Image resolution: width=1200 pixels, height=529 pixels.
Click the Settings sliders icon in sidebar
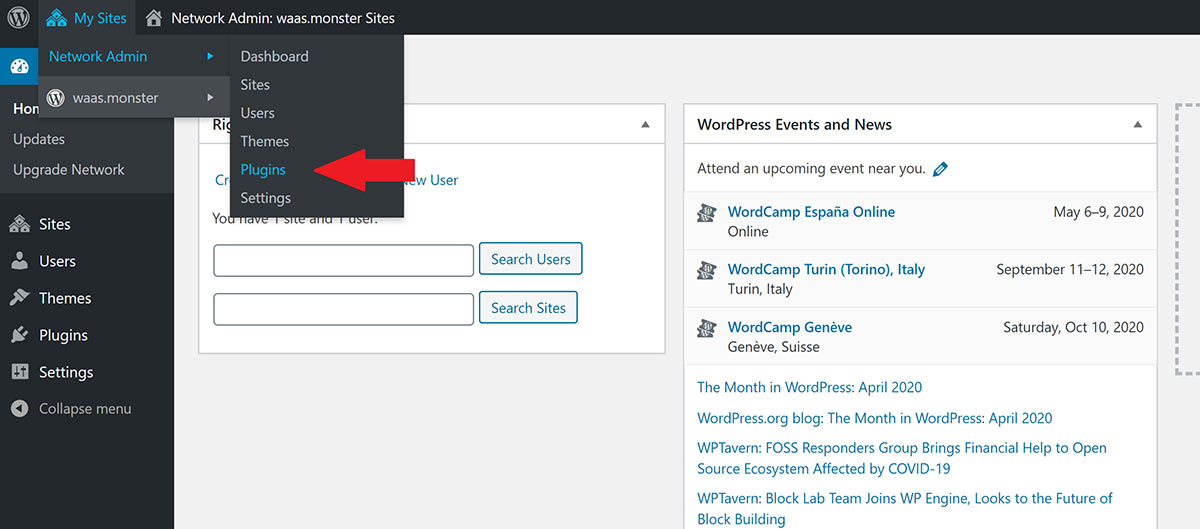(x=19, y=372)
